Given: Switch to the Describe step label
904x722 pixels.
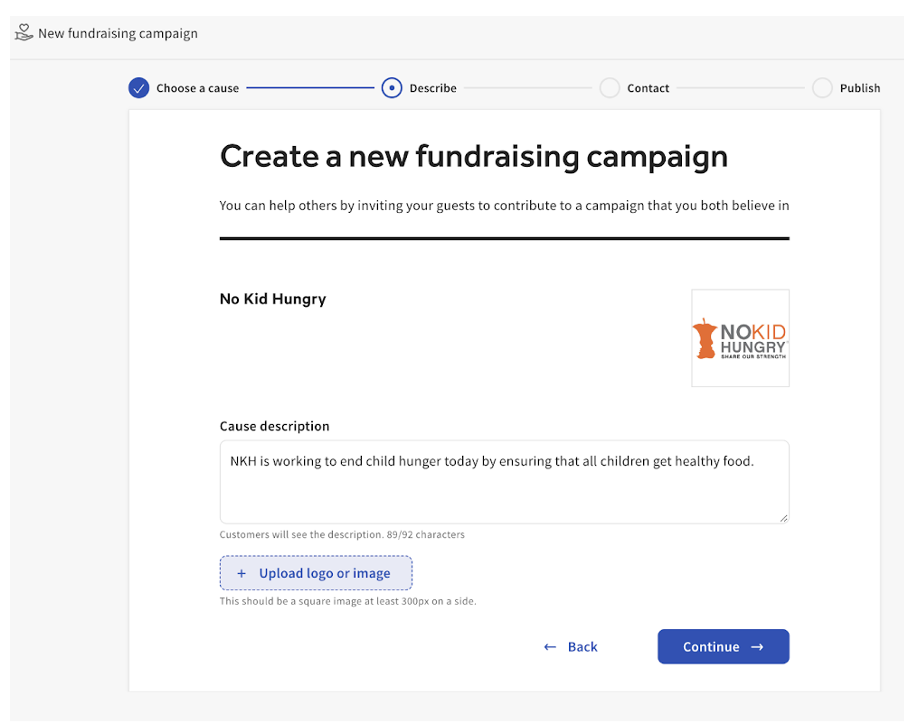Looking at the screenshot, I should click(x=433, y=88).
